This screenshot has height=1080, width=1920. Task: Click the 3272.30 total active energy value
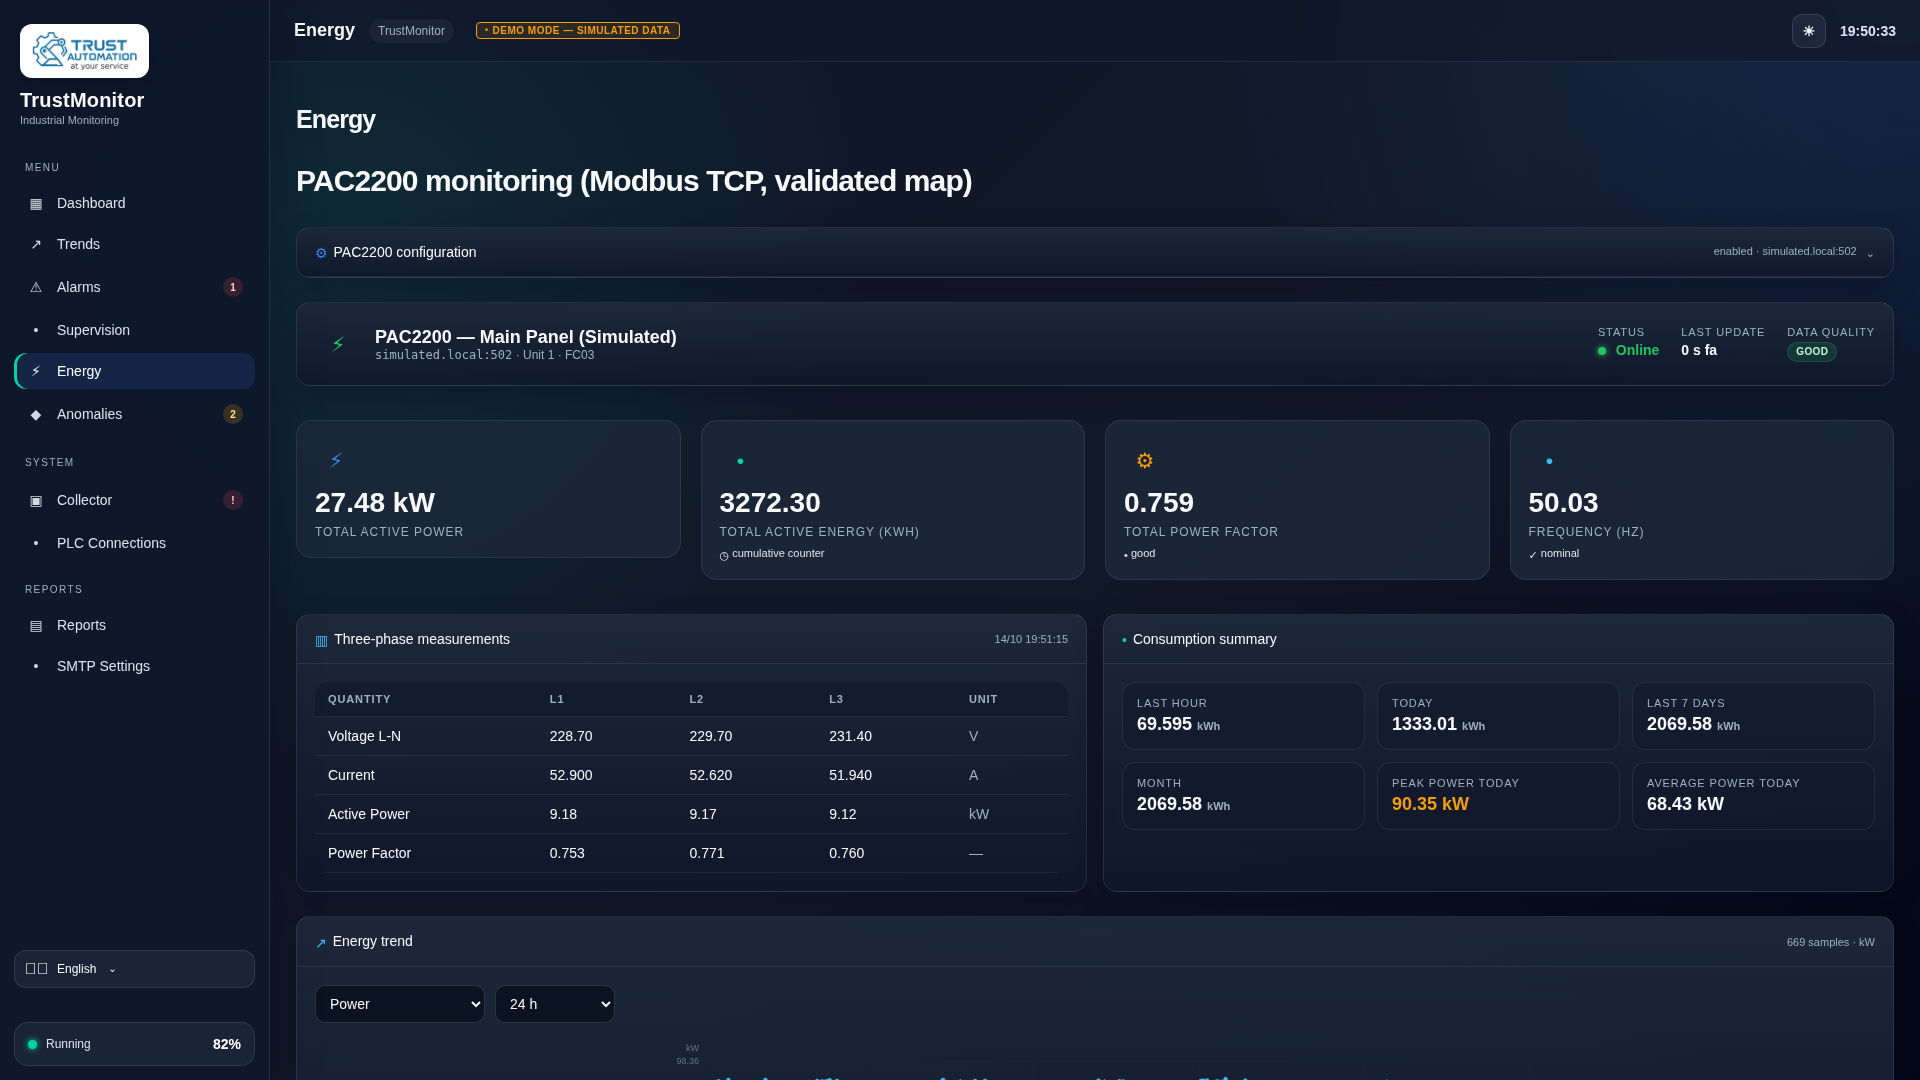pyautogui.click(x=770, y=502)
